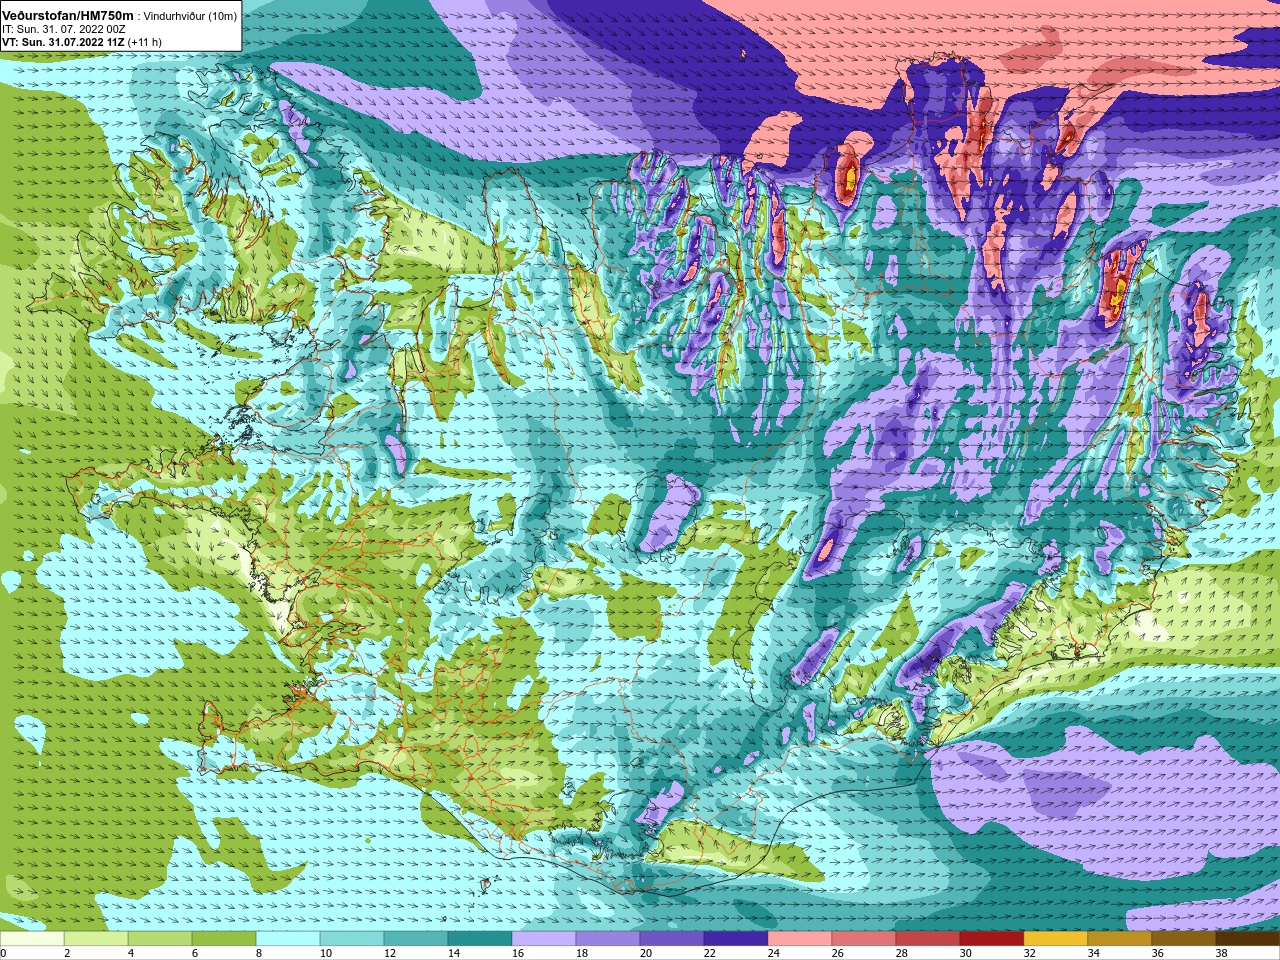The height and width of the screenshot is (960, 1280).
Task: Click the legend value label 16
Action: coord(518,954)
